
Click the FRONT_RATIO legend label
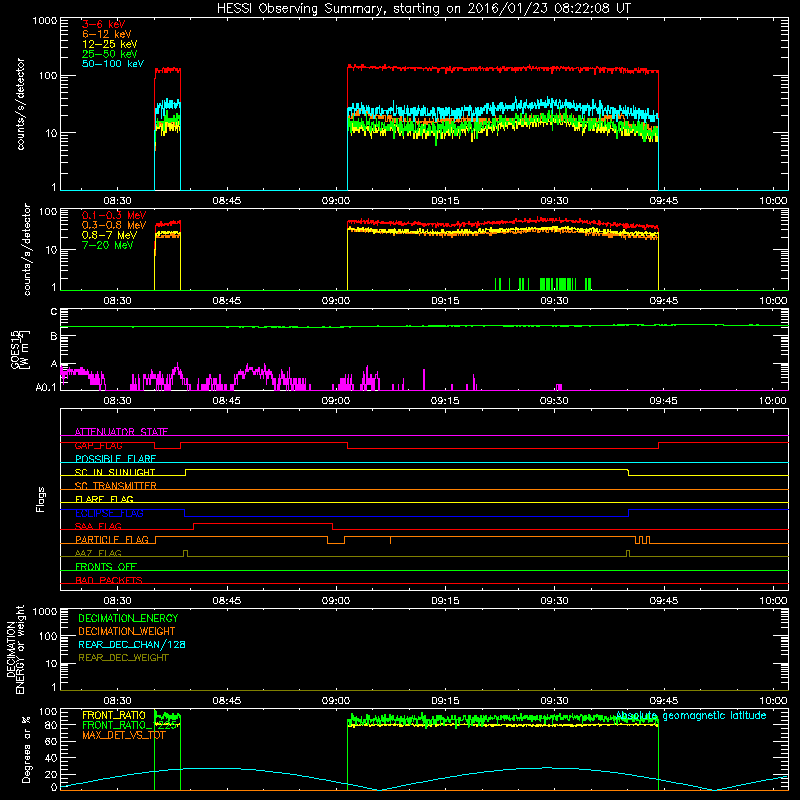click(114, 715)
